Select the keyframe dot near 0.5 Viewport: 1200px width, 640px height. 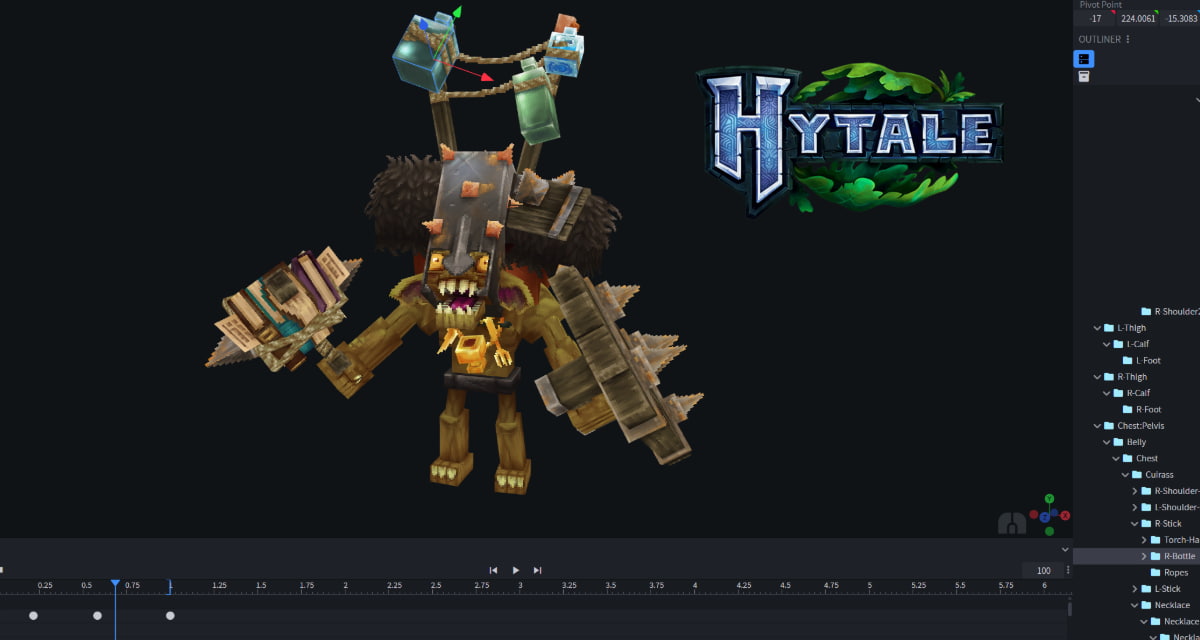tap(97, 616)
